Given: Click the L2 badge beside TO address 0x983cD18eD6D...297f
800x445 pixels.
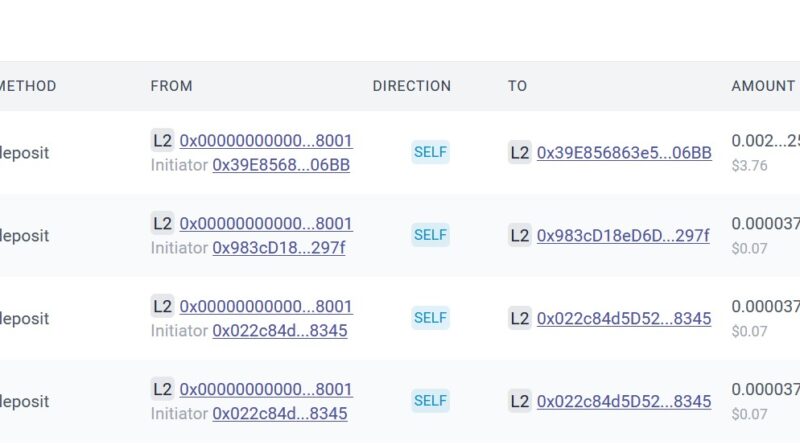Looking at the screenshot, I should [x=519, y=236].
